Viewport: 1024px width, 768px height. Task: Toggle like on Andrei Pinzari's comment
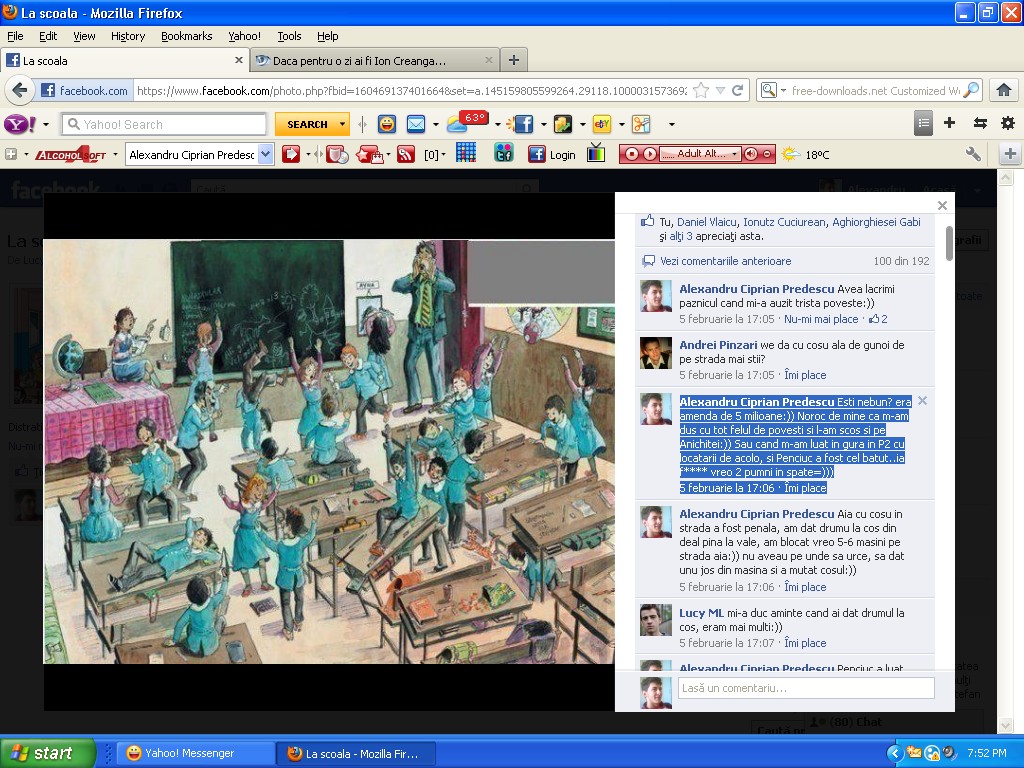(x=805, y=375)
